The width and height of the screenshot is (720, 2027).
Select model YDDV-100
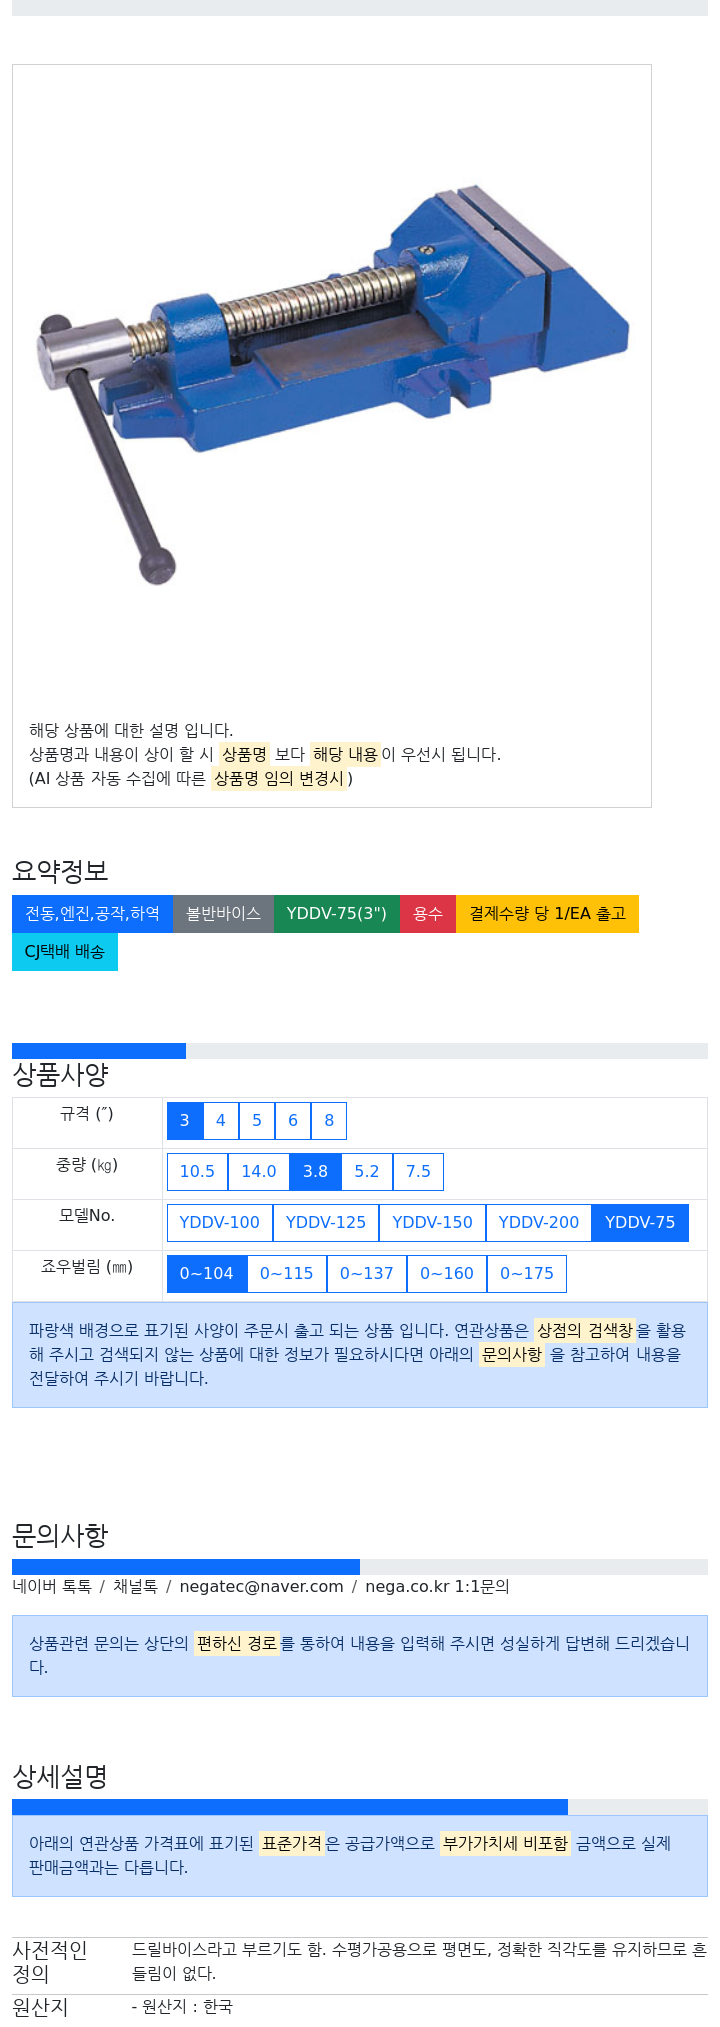[x=220, y=1223]
